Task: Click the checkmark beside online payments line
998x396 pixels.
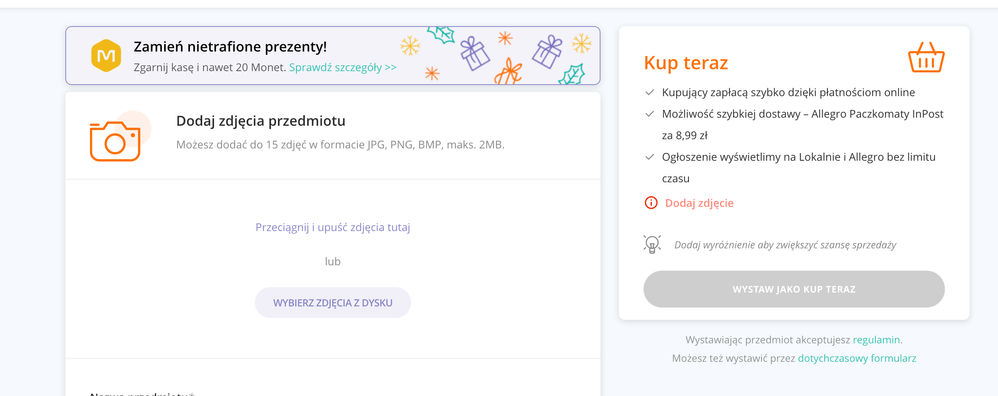Action: click(x=650, y=92)
